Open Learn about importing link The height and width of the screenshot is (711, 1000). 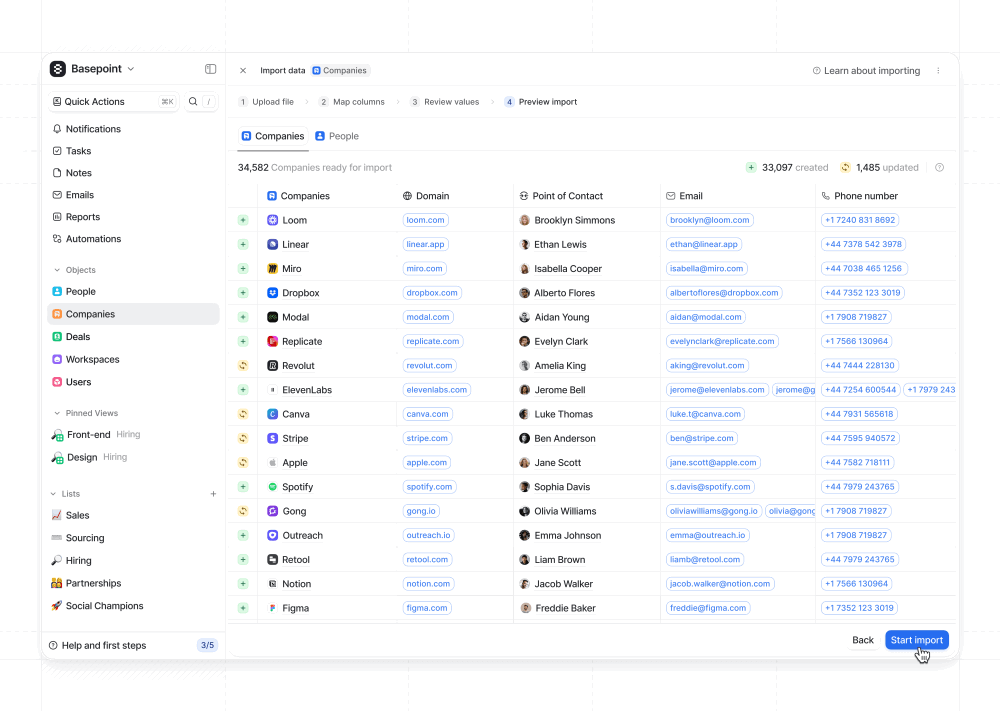click(x=866, y=71)
